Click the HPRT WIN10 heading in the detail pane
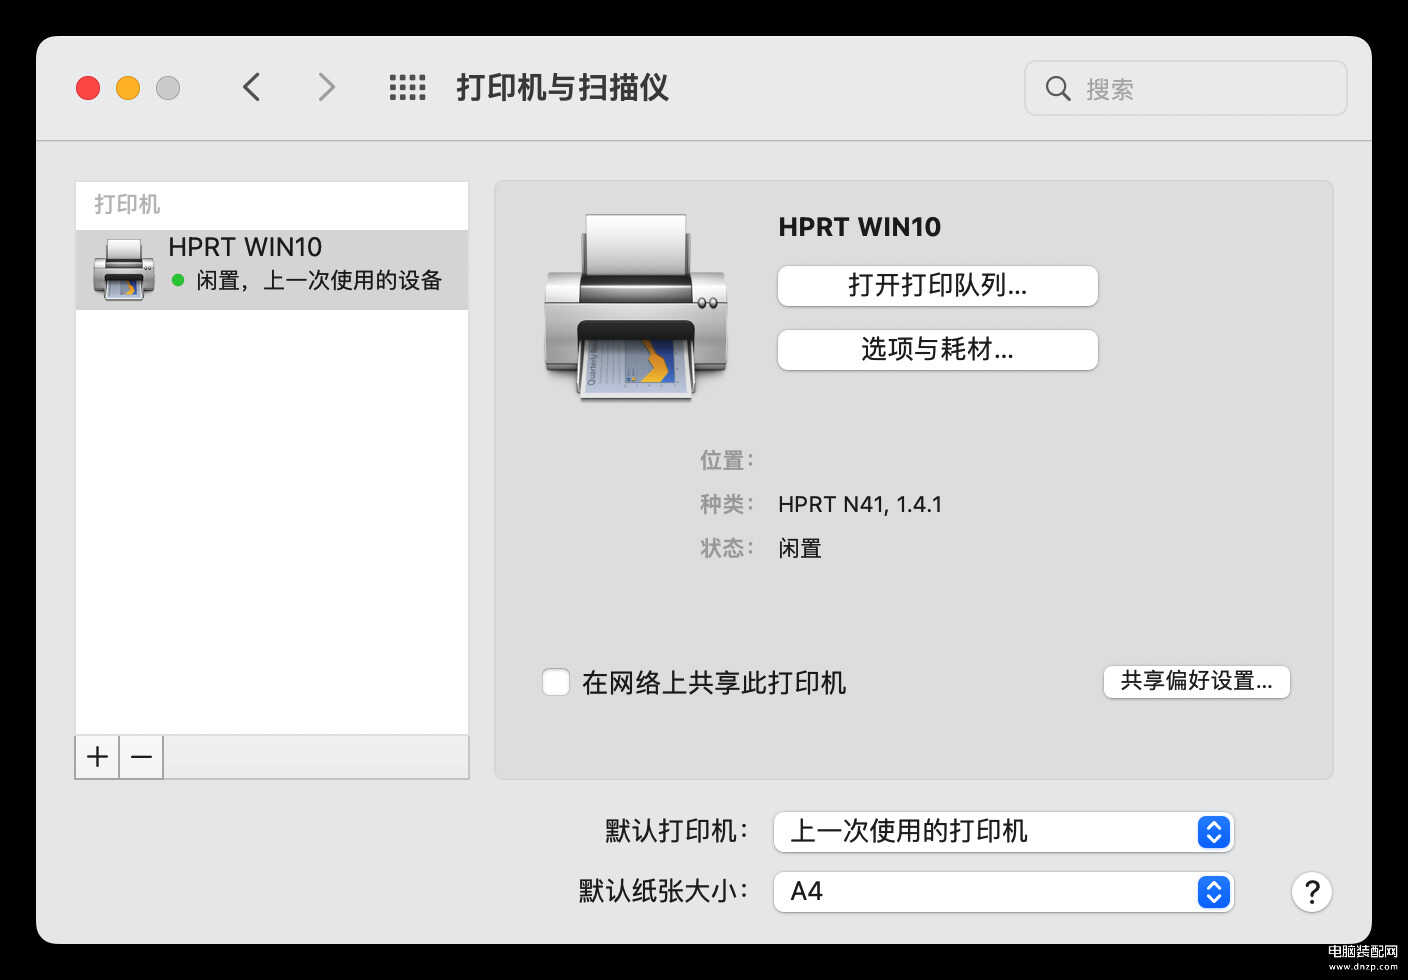The image size is (1408, 980). (859, 227)
